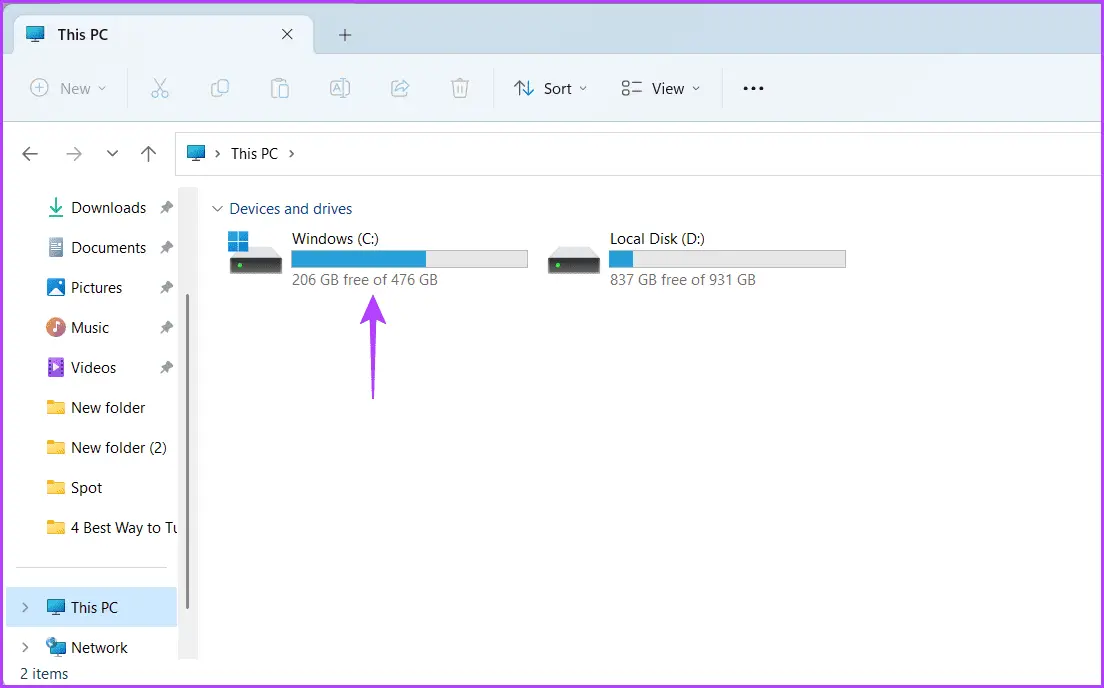
Task: Select the Local Disk (D:) drive icon
Action: [x=574, y=259]
